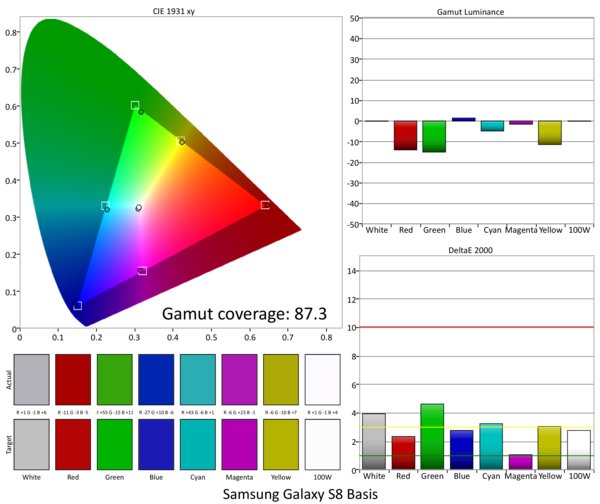Click the Actual Yellow color swatch
This screenshot has height=504, width=600.
tap(281, 379)
